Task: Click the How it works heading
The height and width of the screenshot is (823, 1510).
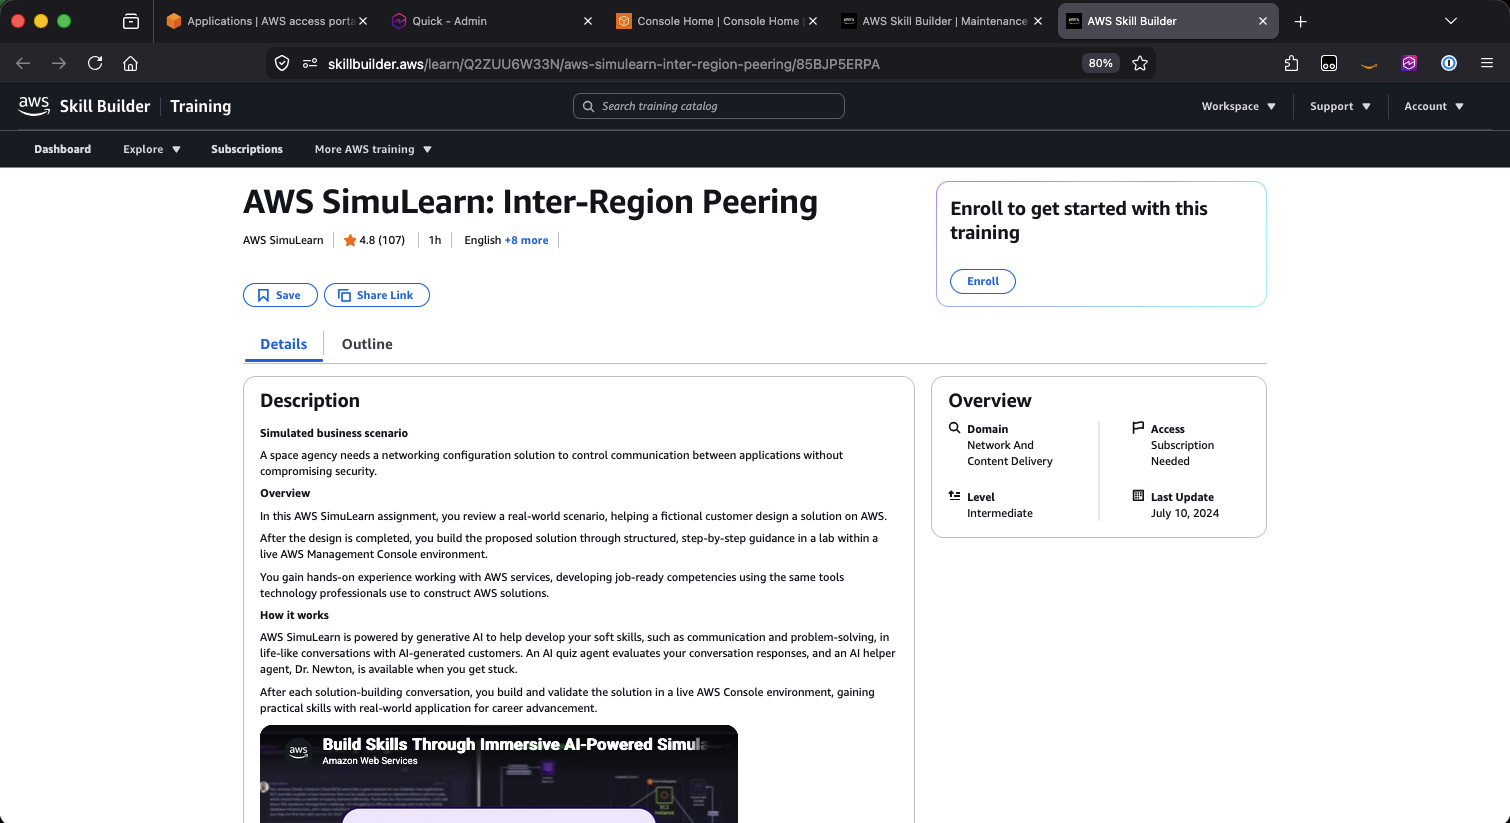Action: click(x=294, y=615)
